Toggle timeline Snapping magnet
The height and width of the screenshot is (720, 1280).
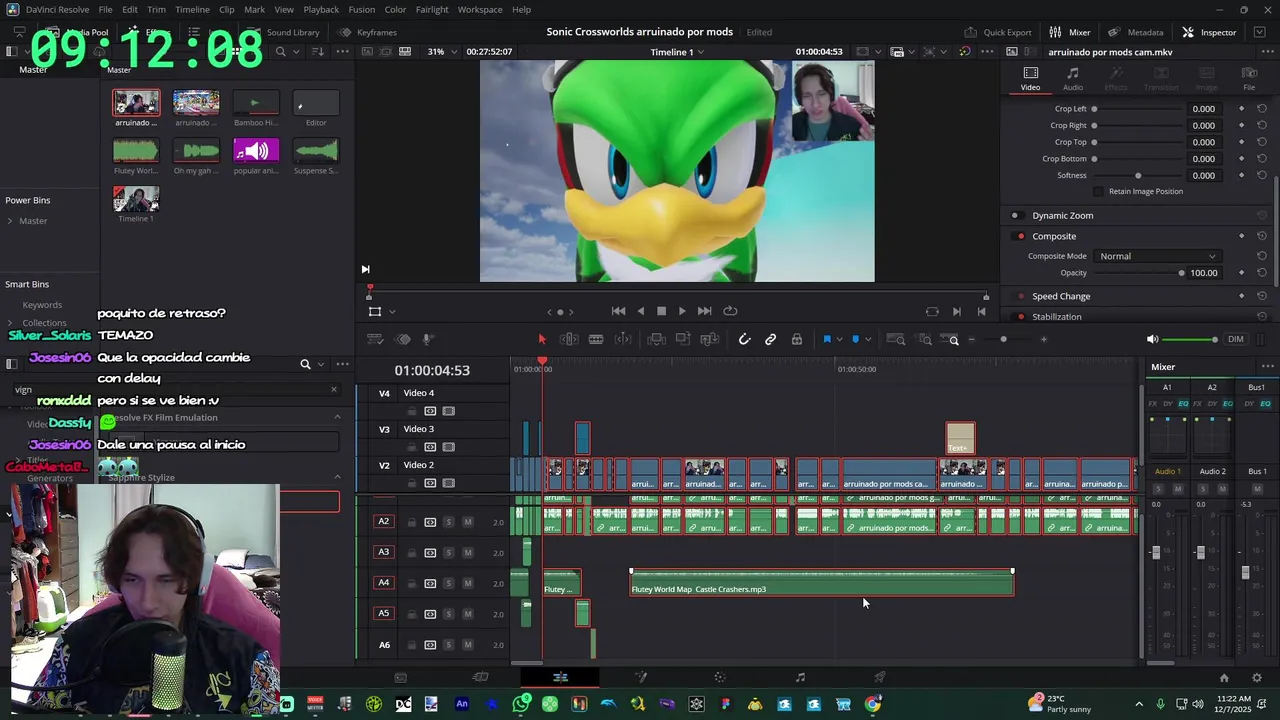pos(744,340)
